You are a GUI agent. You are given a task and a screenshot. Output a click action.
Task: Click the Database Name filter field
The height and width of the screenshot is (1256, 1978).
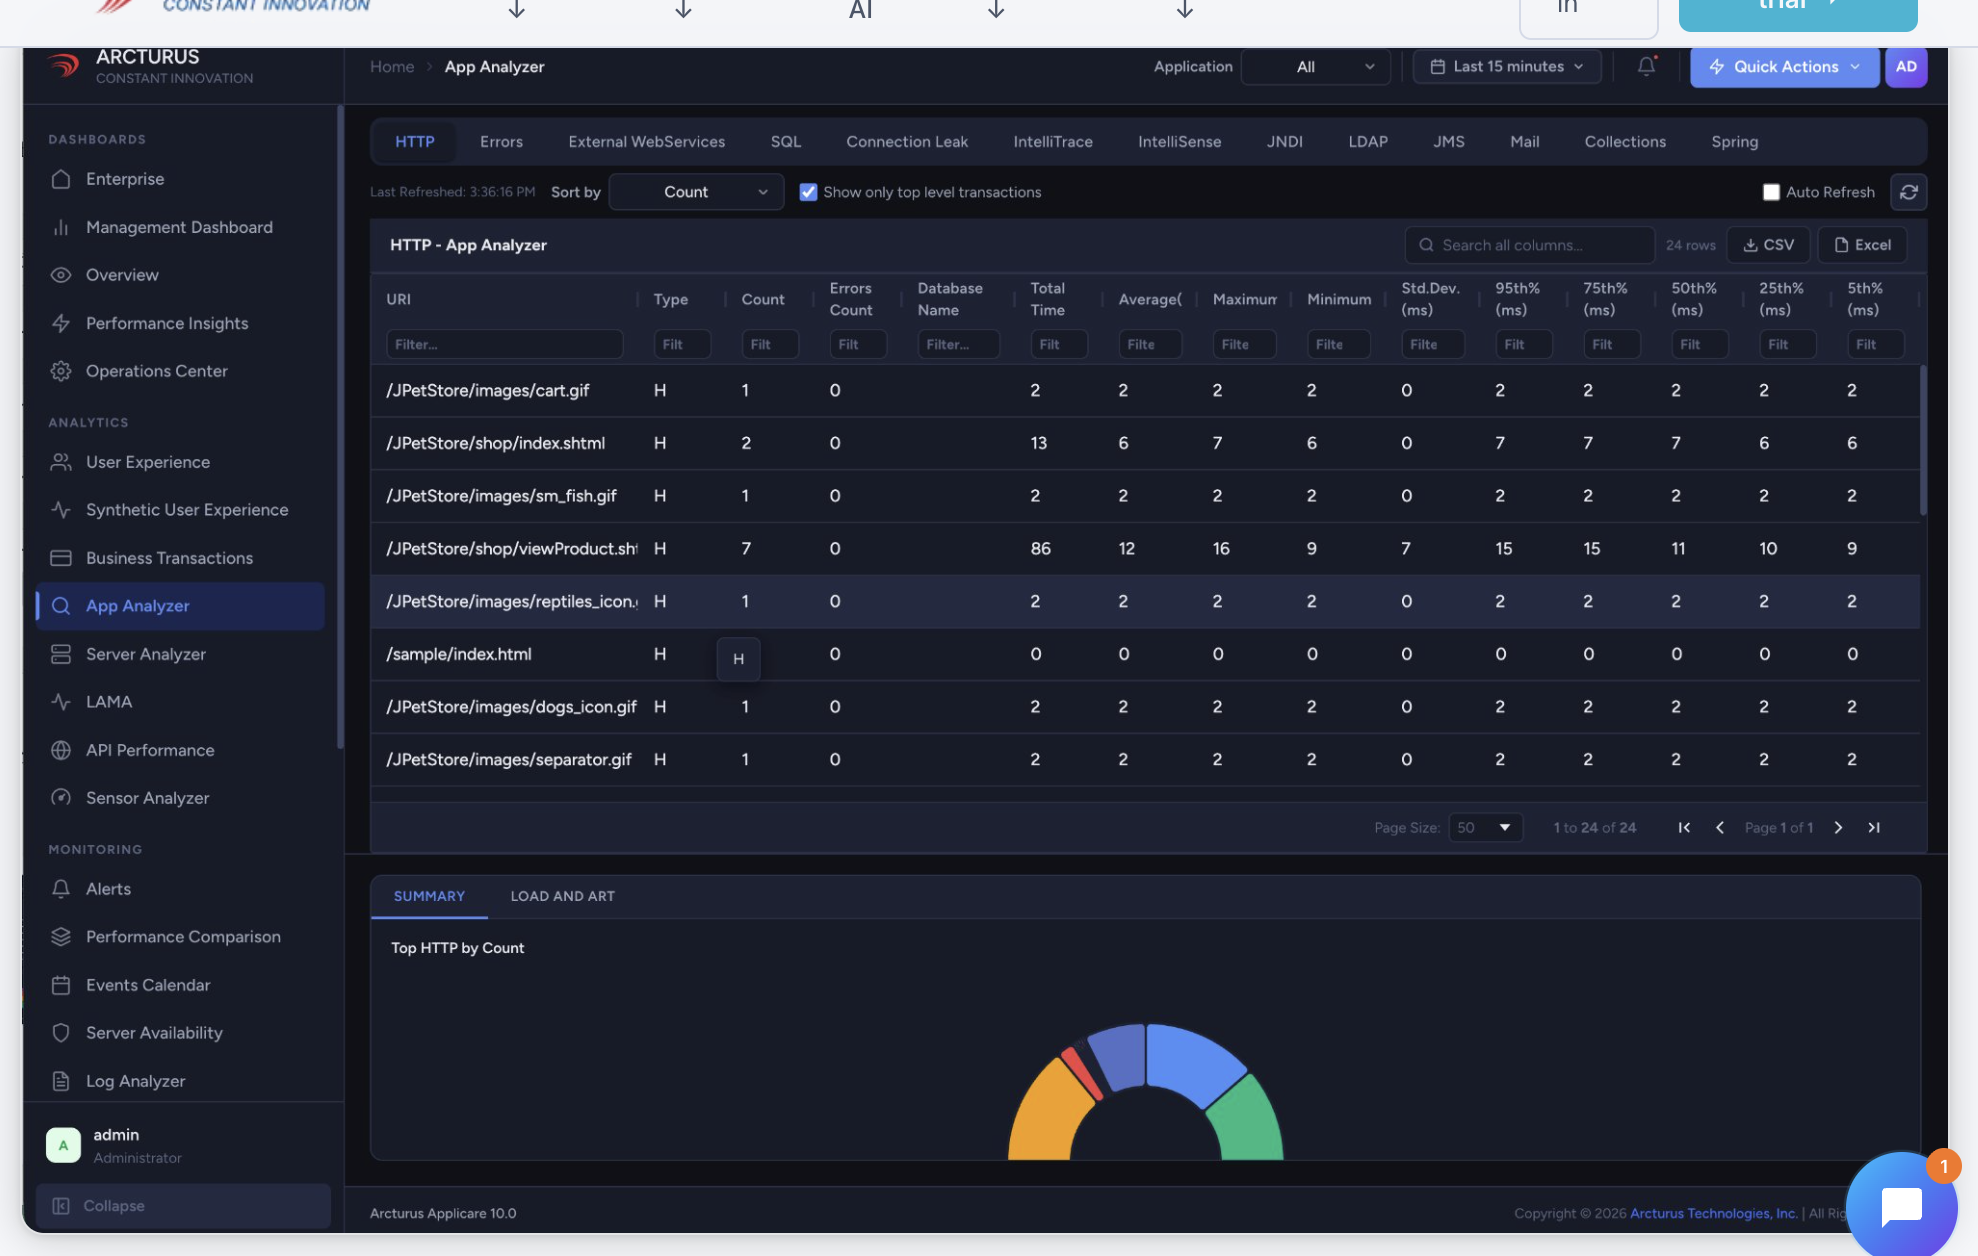[958, 344]
